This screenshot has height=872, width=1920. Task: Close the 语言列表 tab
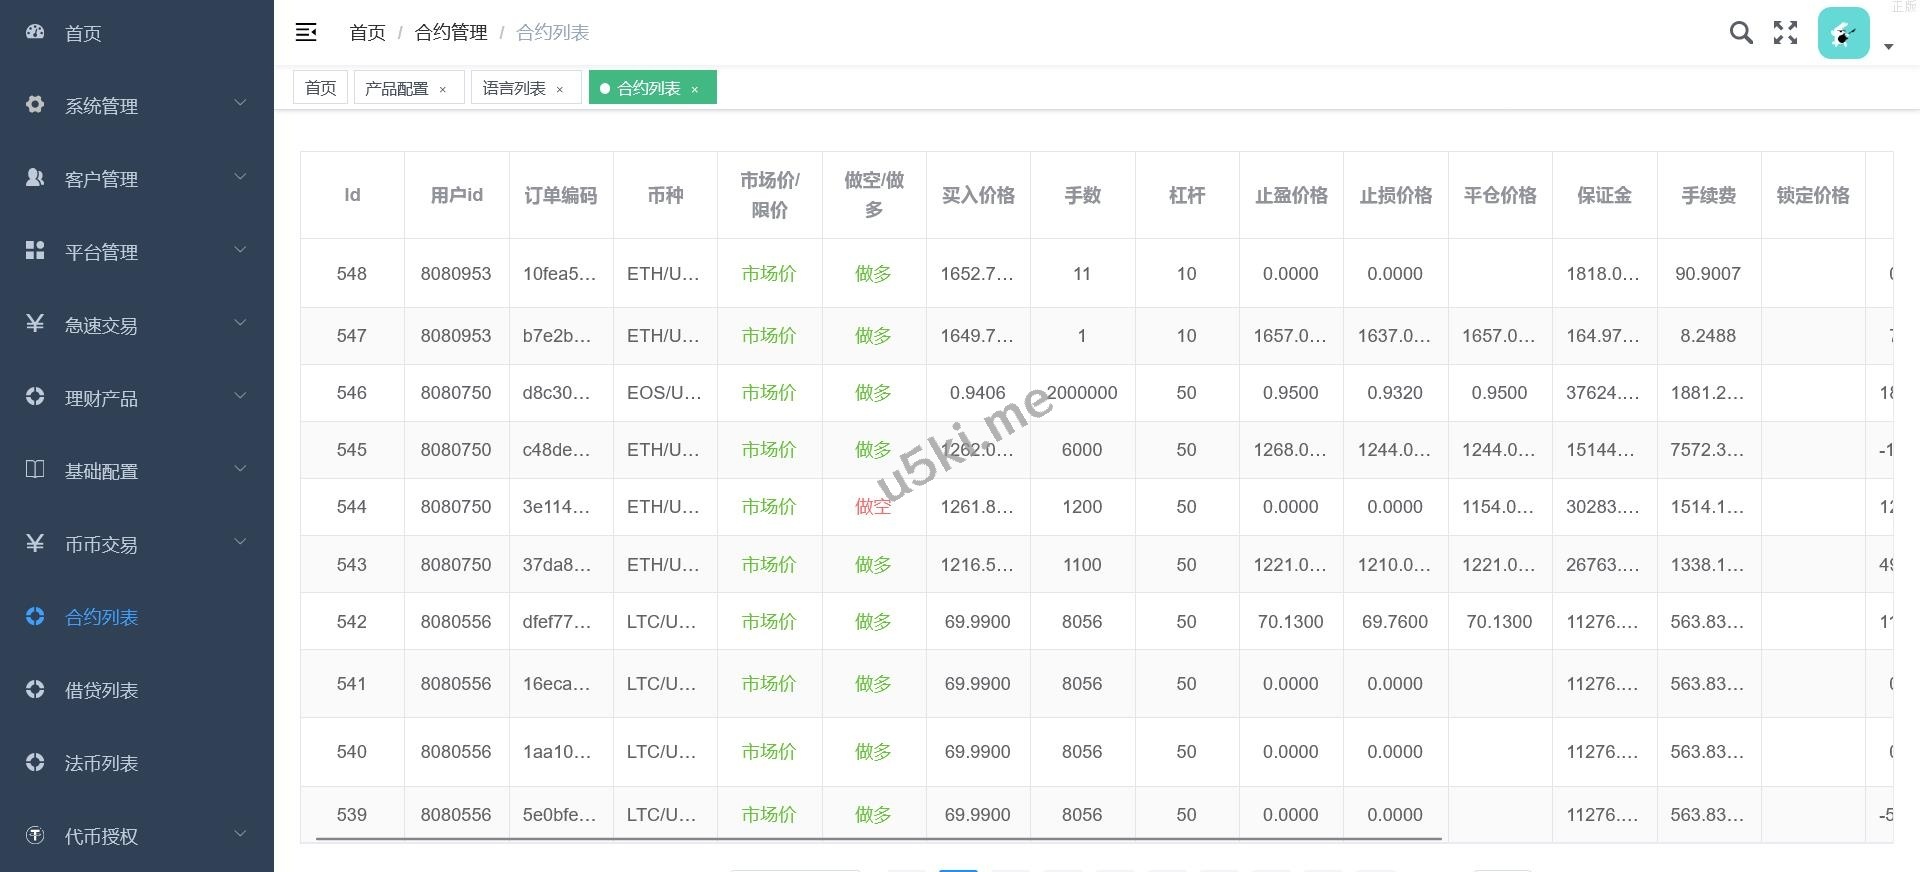(560, 89)
